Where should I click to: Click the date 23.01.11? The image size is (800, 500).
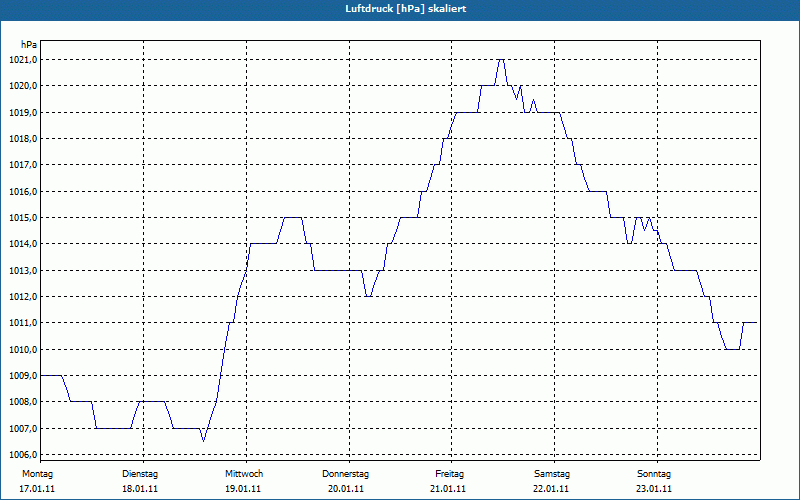654,489
